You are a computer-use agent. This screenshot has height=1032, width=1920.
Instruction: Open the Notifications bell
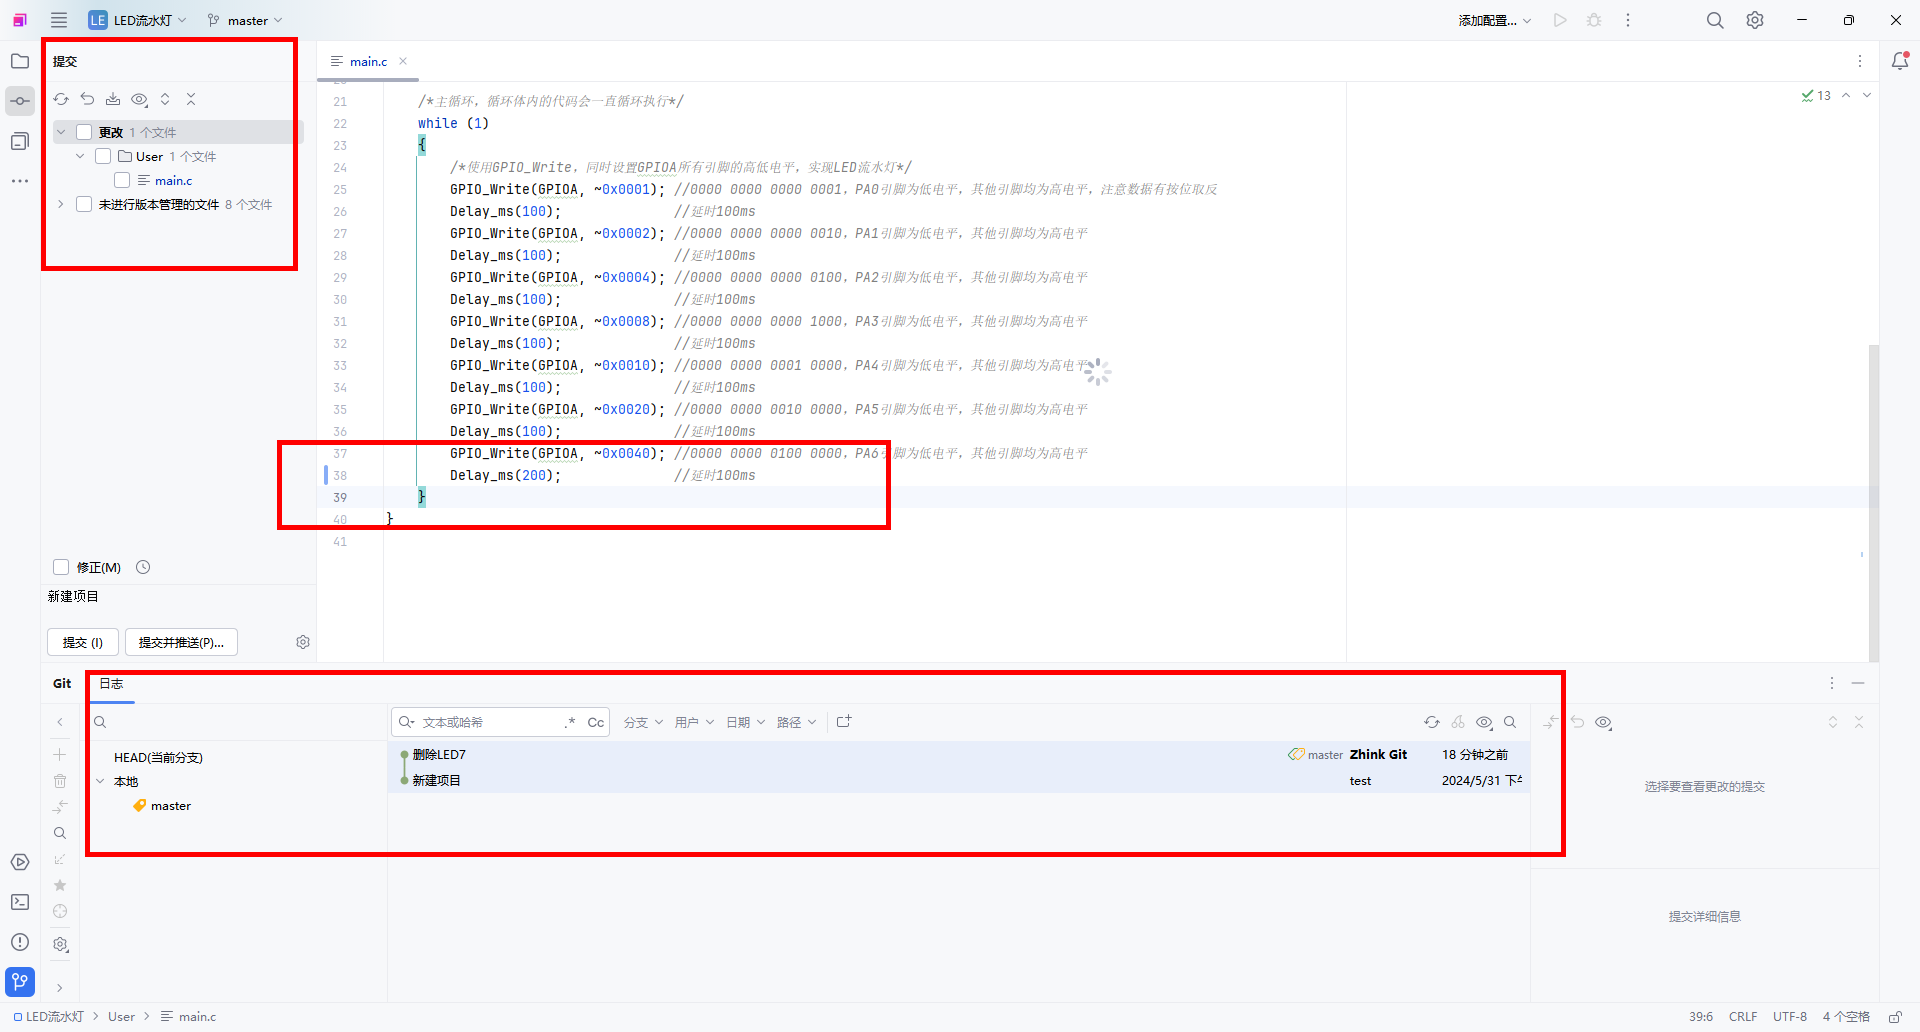click(x=1900, y=61)
